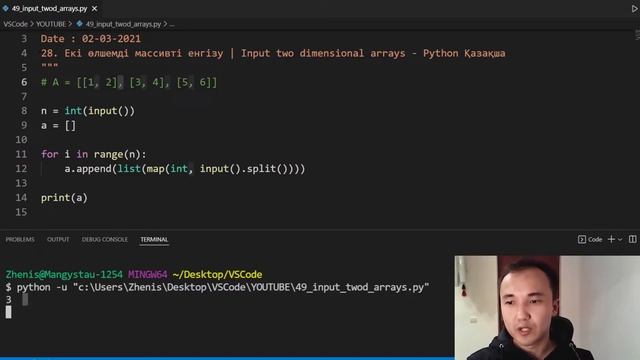Click 49_input_twod_arrays.py breadcrumb file
640x360 pixels.
[x=123, y=24]
